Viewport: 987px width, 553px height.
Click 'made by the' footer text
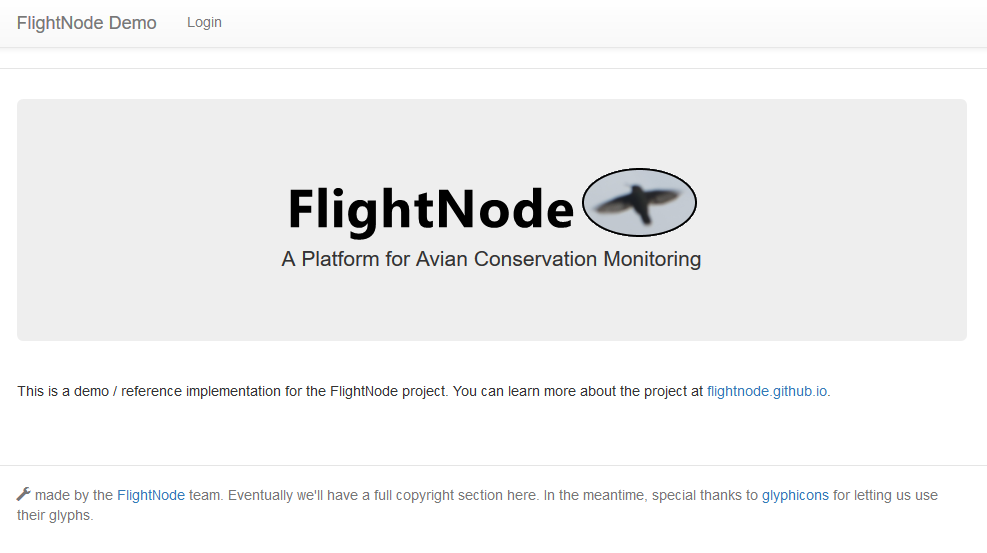click(x=74, y=495)
